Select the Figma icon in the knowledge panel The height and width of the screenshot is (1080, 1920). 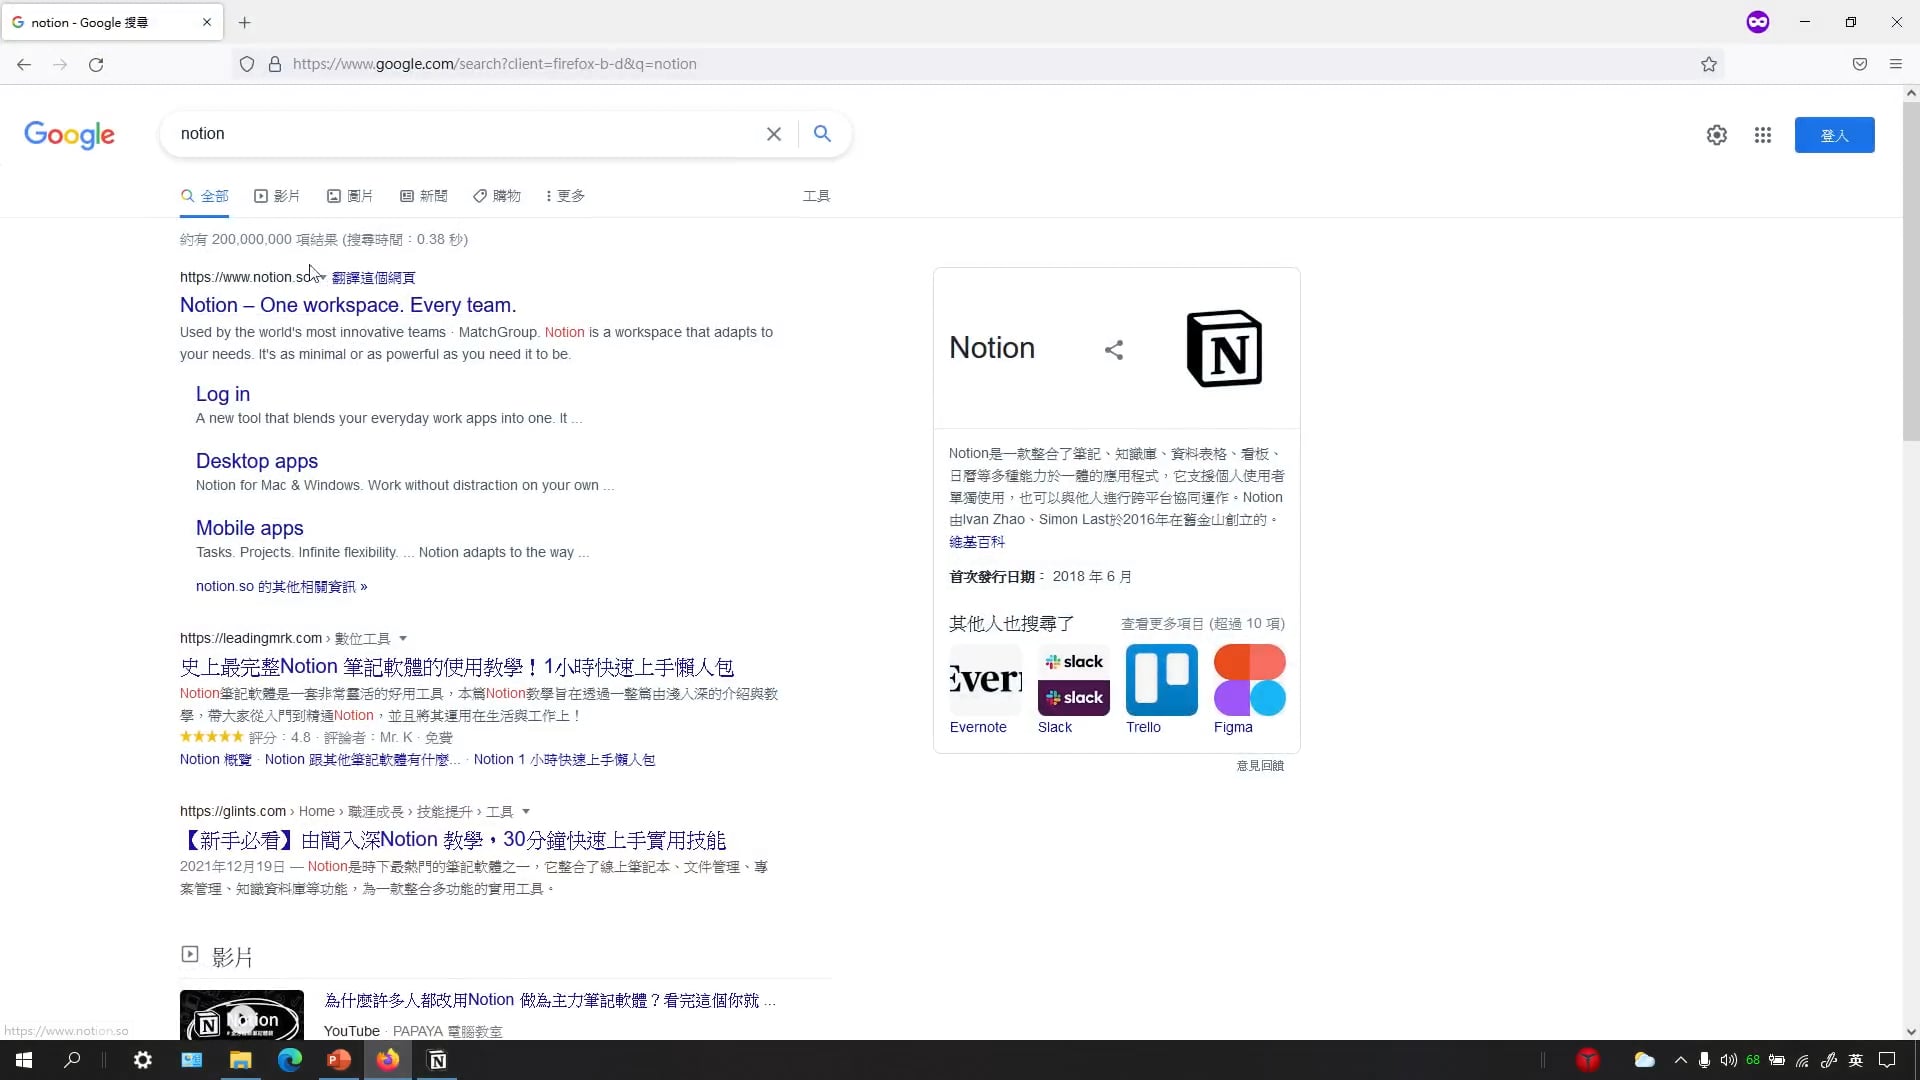[1250, 681]
